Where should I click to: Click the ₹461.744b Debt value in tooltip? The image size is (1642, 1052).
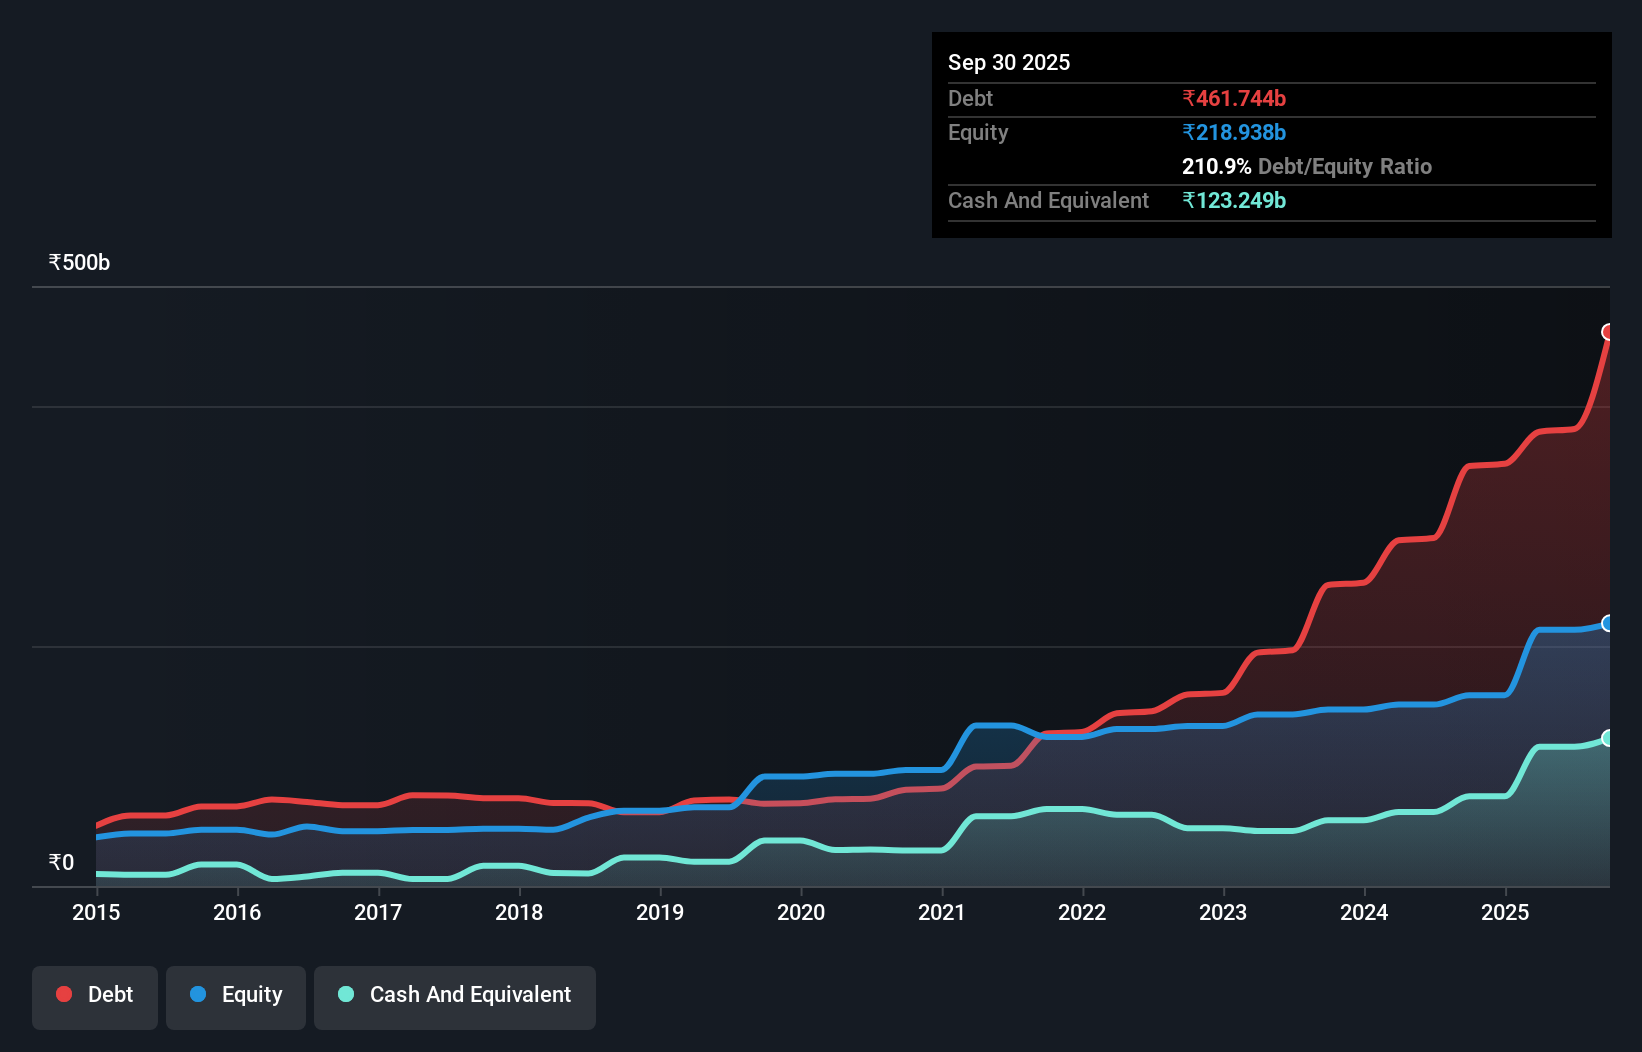click(x=1235, y=98)
